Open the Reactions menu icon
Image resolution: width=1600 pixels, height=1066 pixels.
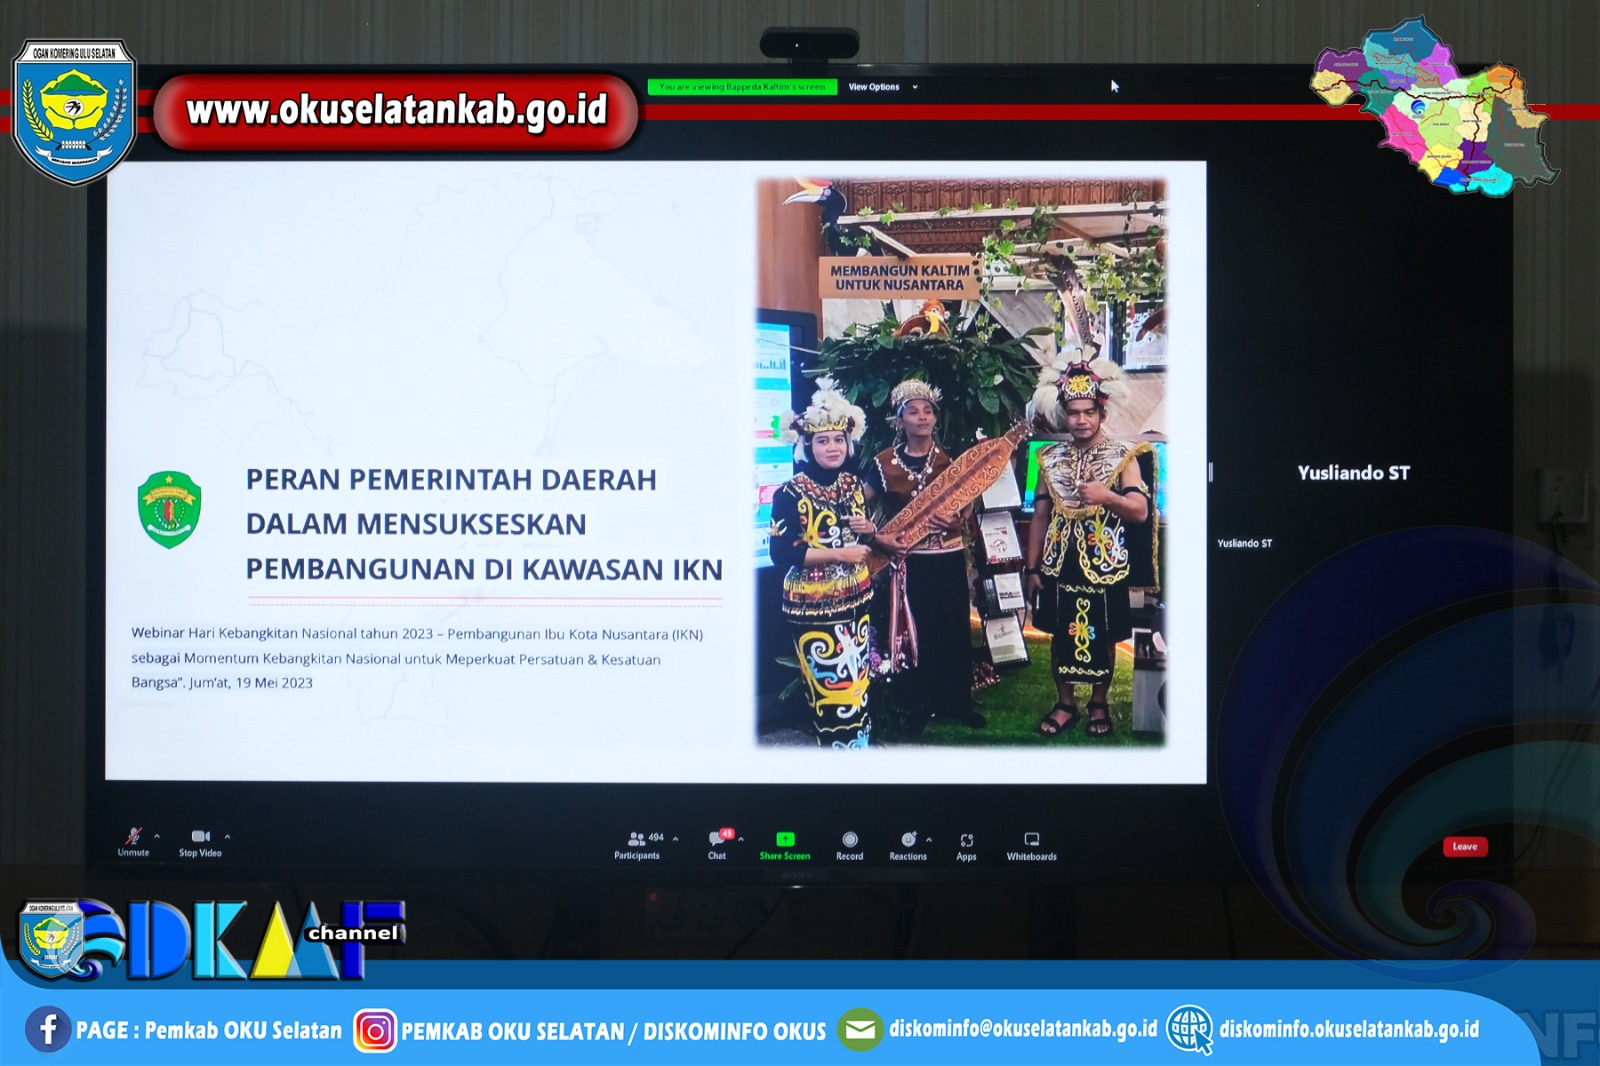(x=907, y=840)
